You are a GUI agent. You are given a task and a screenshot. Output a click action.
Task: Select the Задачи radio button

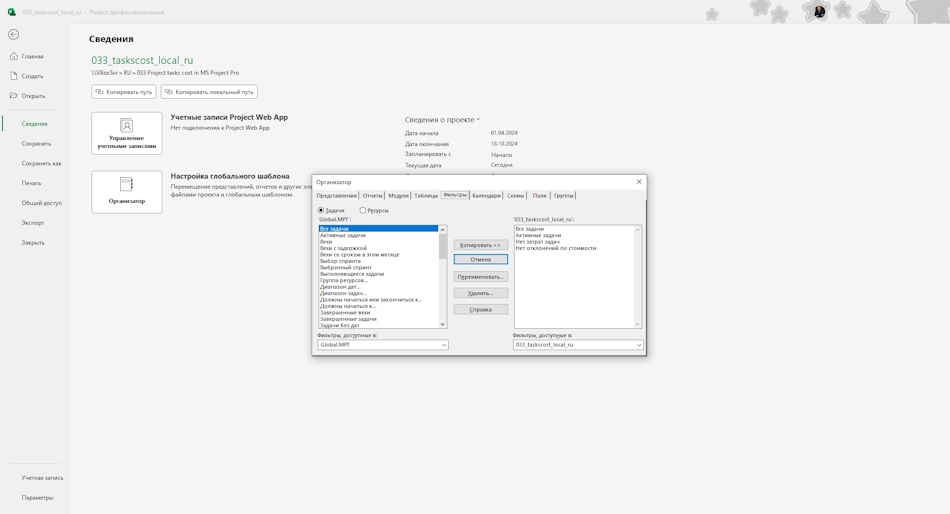[x=321, y=210]
